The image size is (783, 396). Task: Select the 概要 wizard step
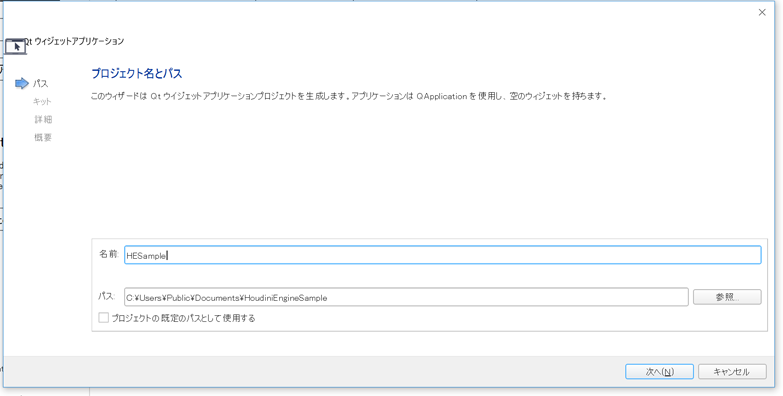[x=43, y=137]
